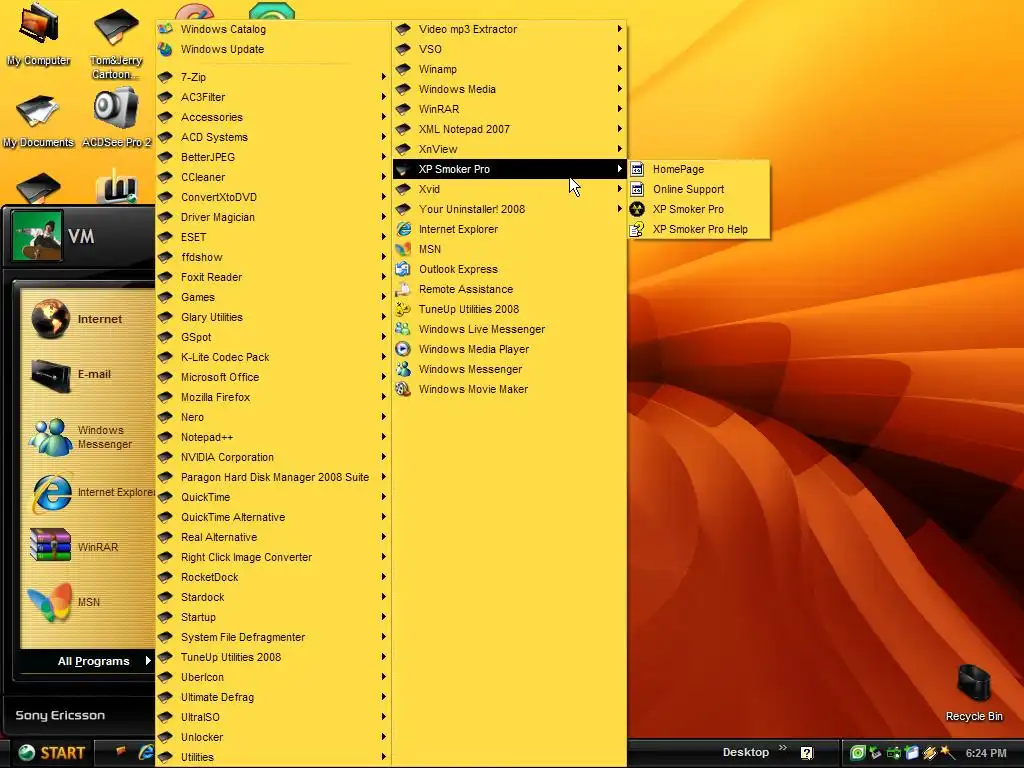Open K-Lite Codec Pack menu folder
The image size is (1024, 768).
point(273,357)
